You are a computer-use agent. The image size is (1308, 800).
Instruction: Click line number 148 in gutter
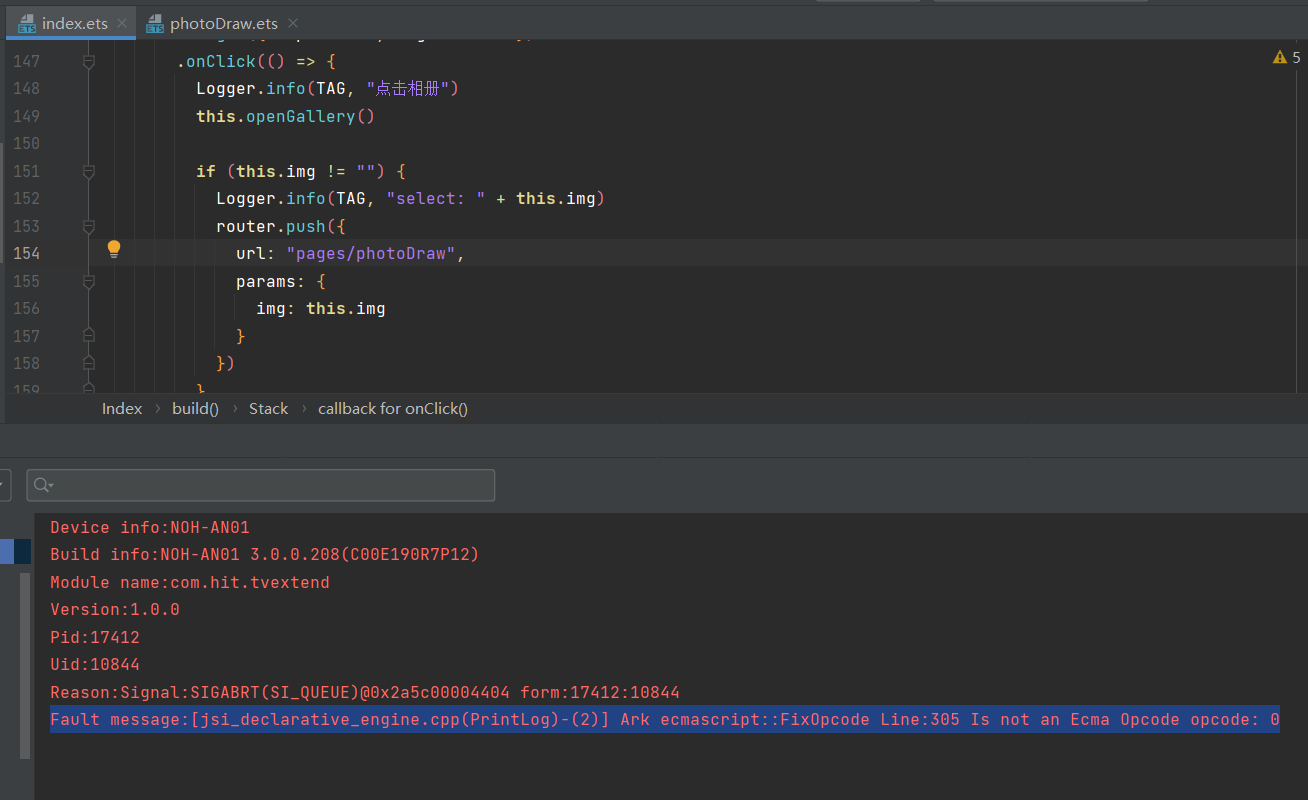click(26, 88)
